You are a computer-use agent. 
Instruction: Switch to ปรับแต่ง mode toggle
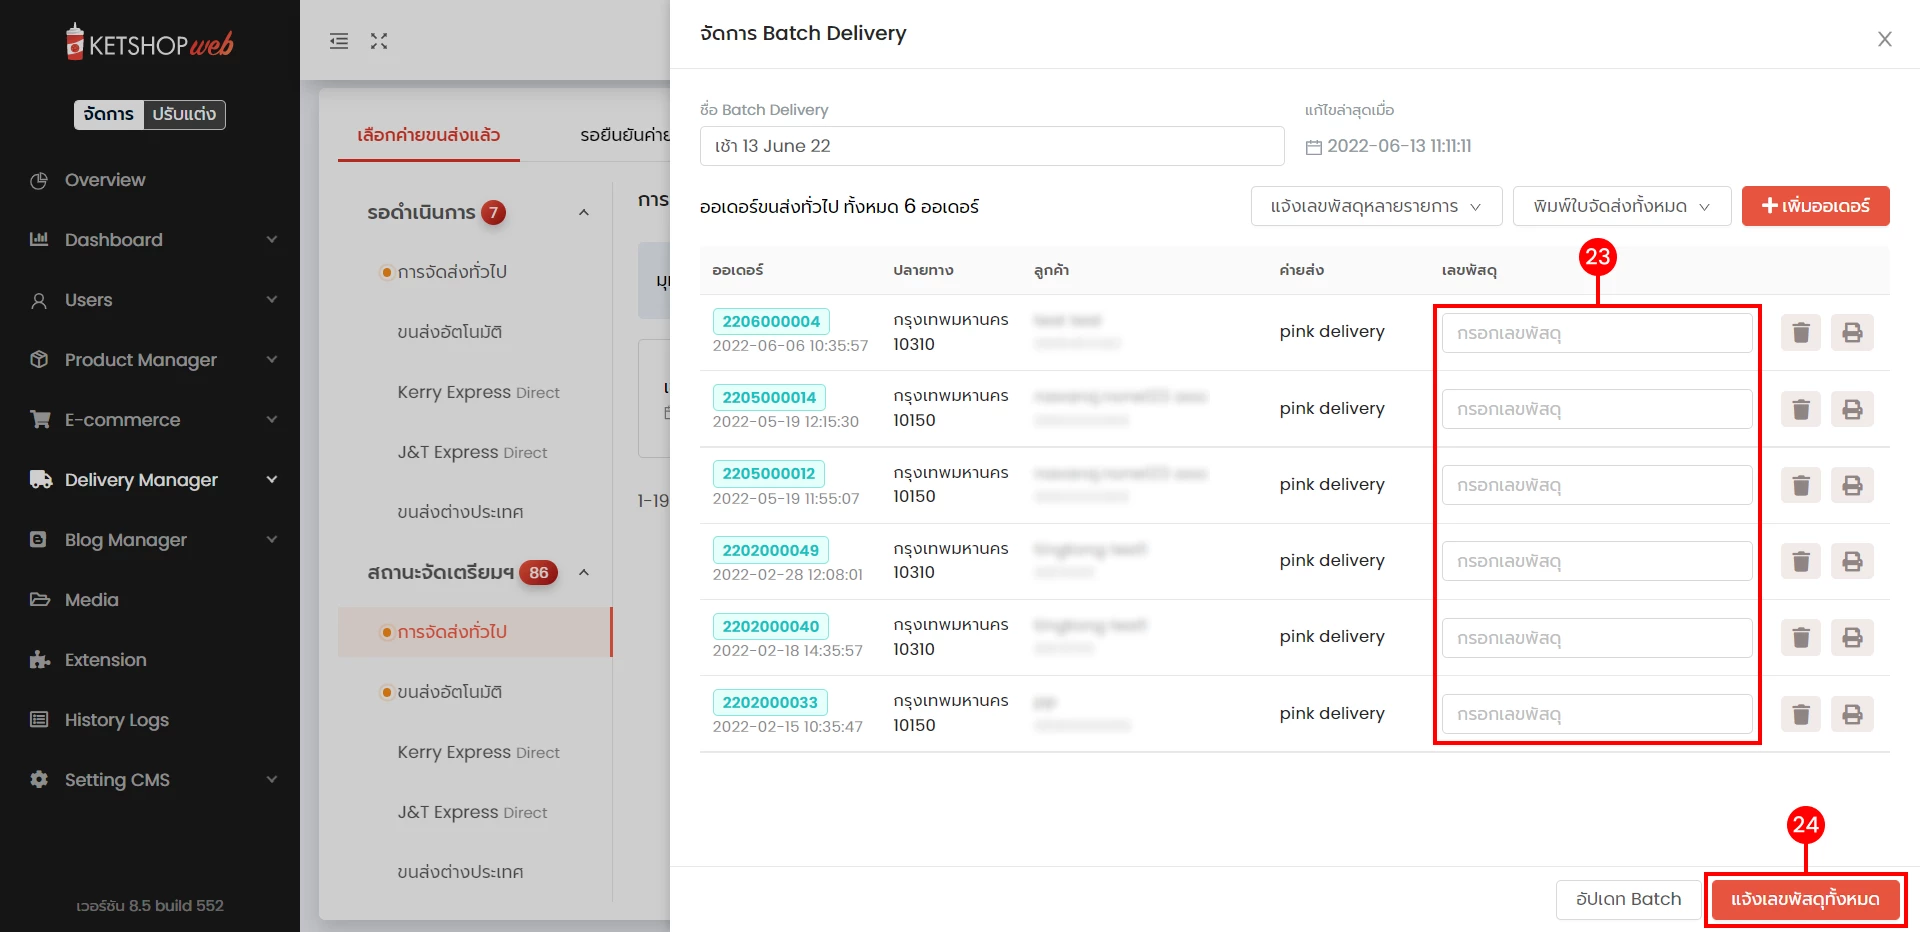click(x=184, y=114)
